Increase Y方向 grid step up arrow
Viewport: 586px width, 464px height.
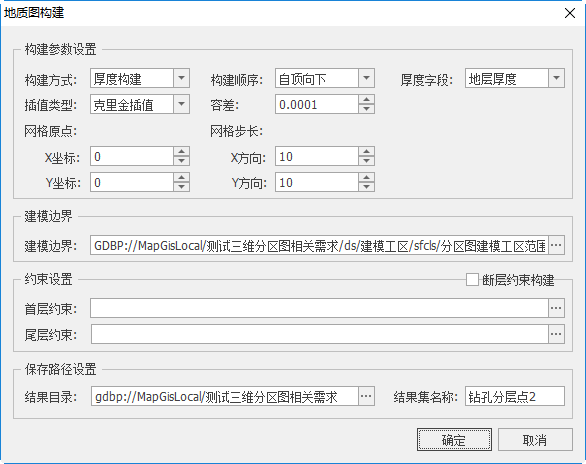pyautogui.click(x=367, y=177)
